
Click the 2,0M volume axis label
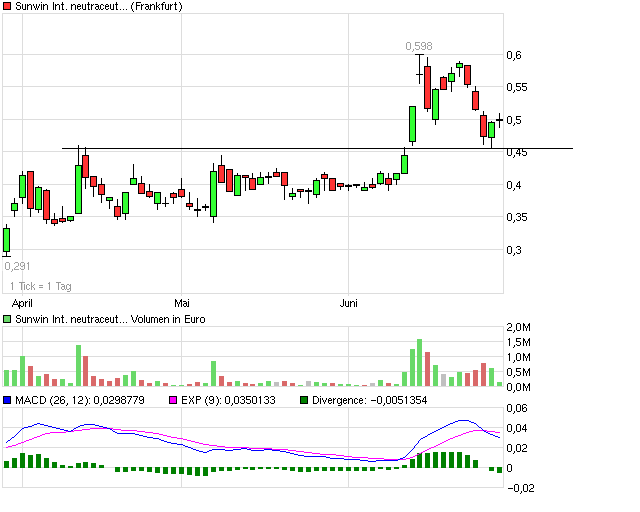[x=518, y=327]
